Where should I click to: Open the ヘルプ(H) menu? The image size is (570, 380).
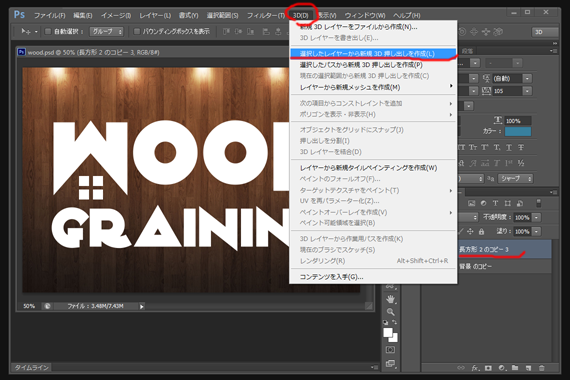click(x=406, y=15)
